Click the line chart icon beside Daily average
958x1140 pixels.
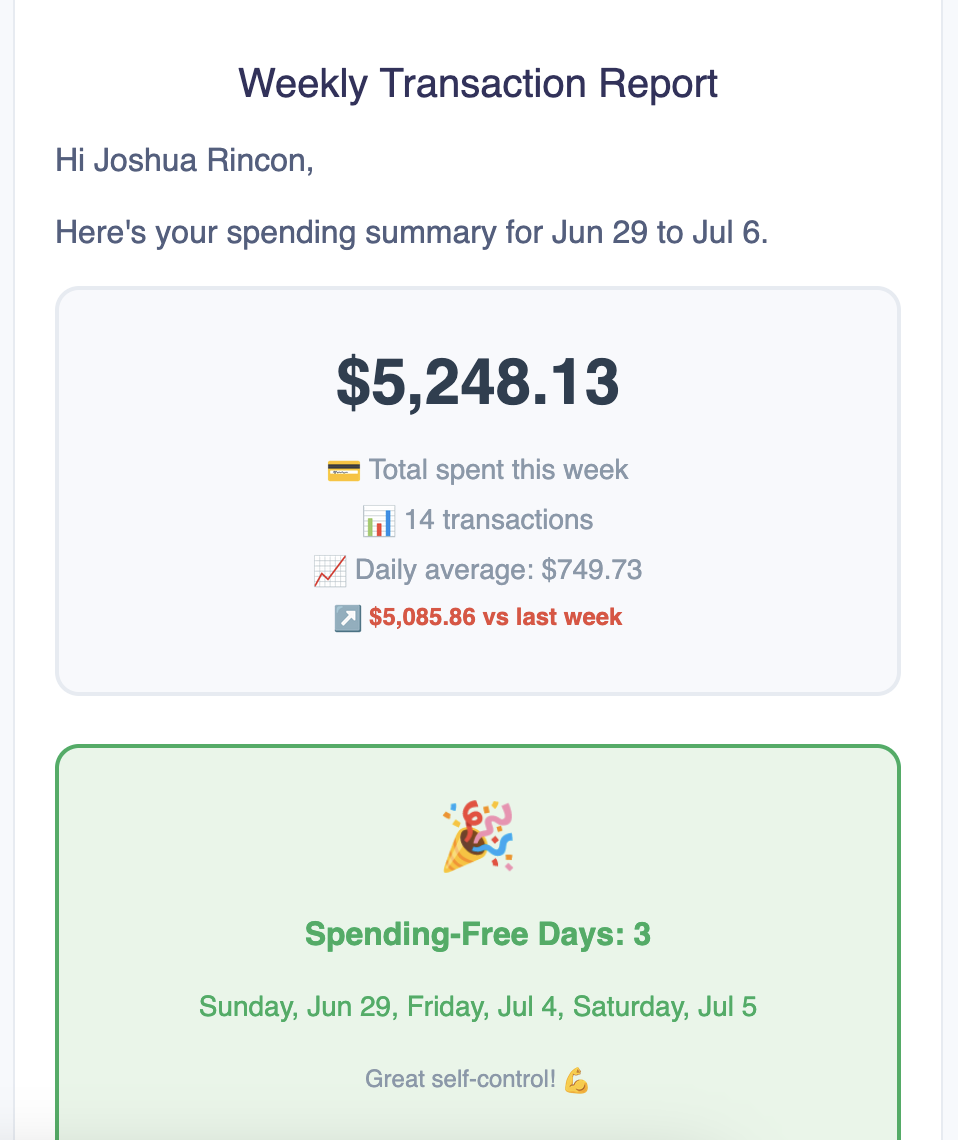(x=329, y=571)
